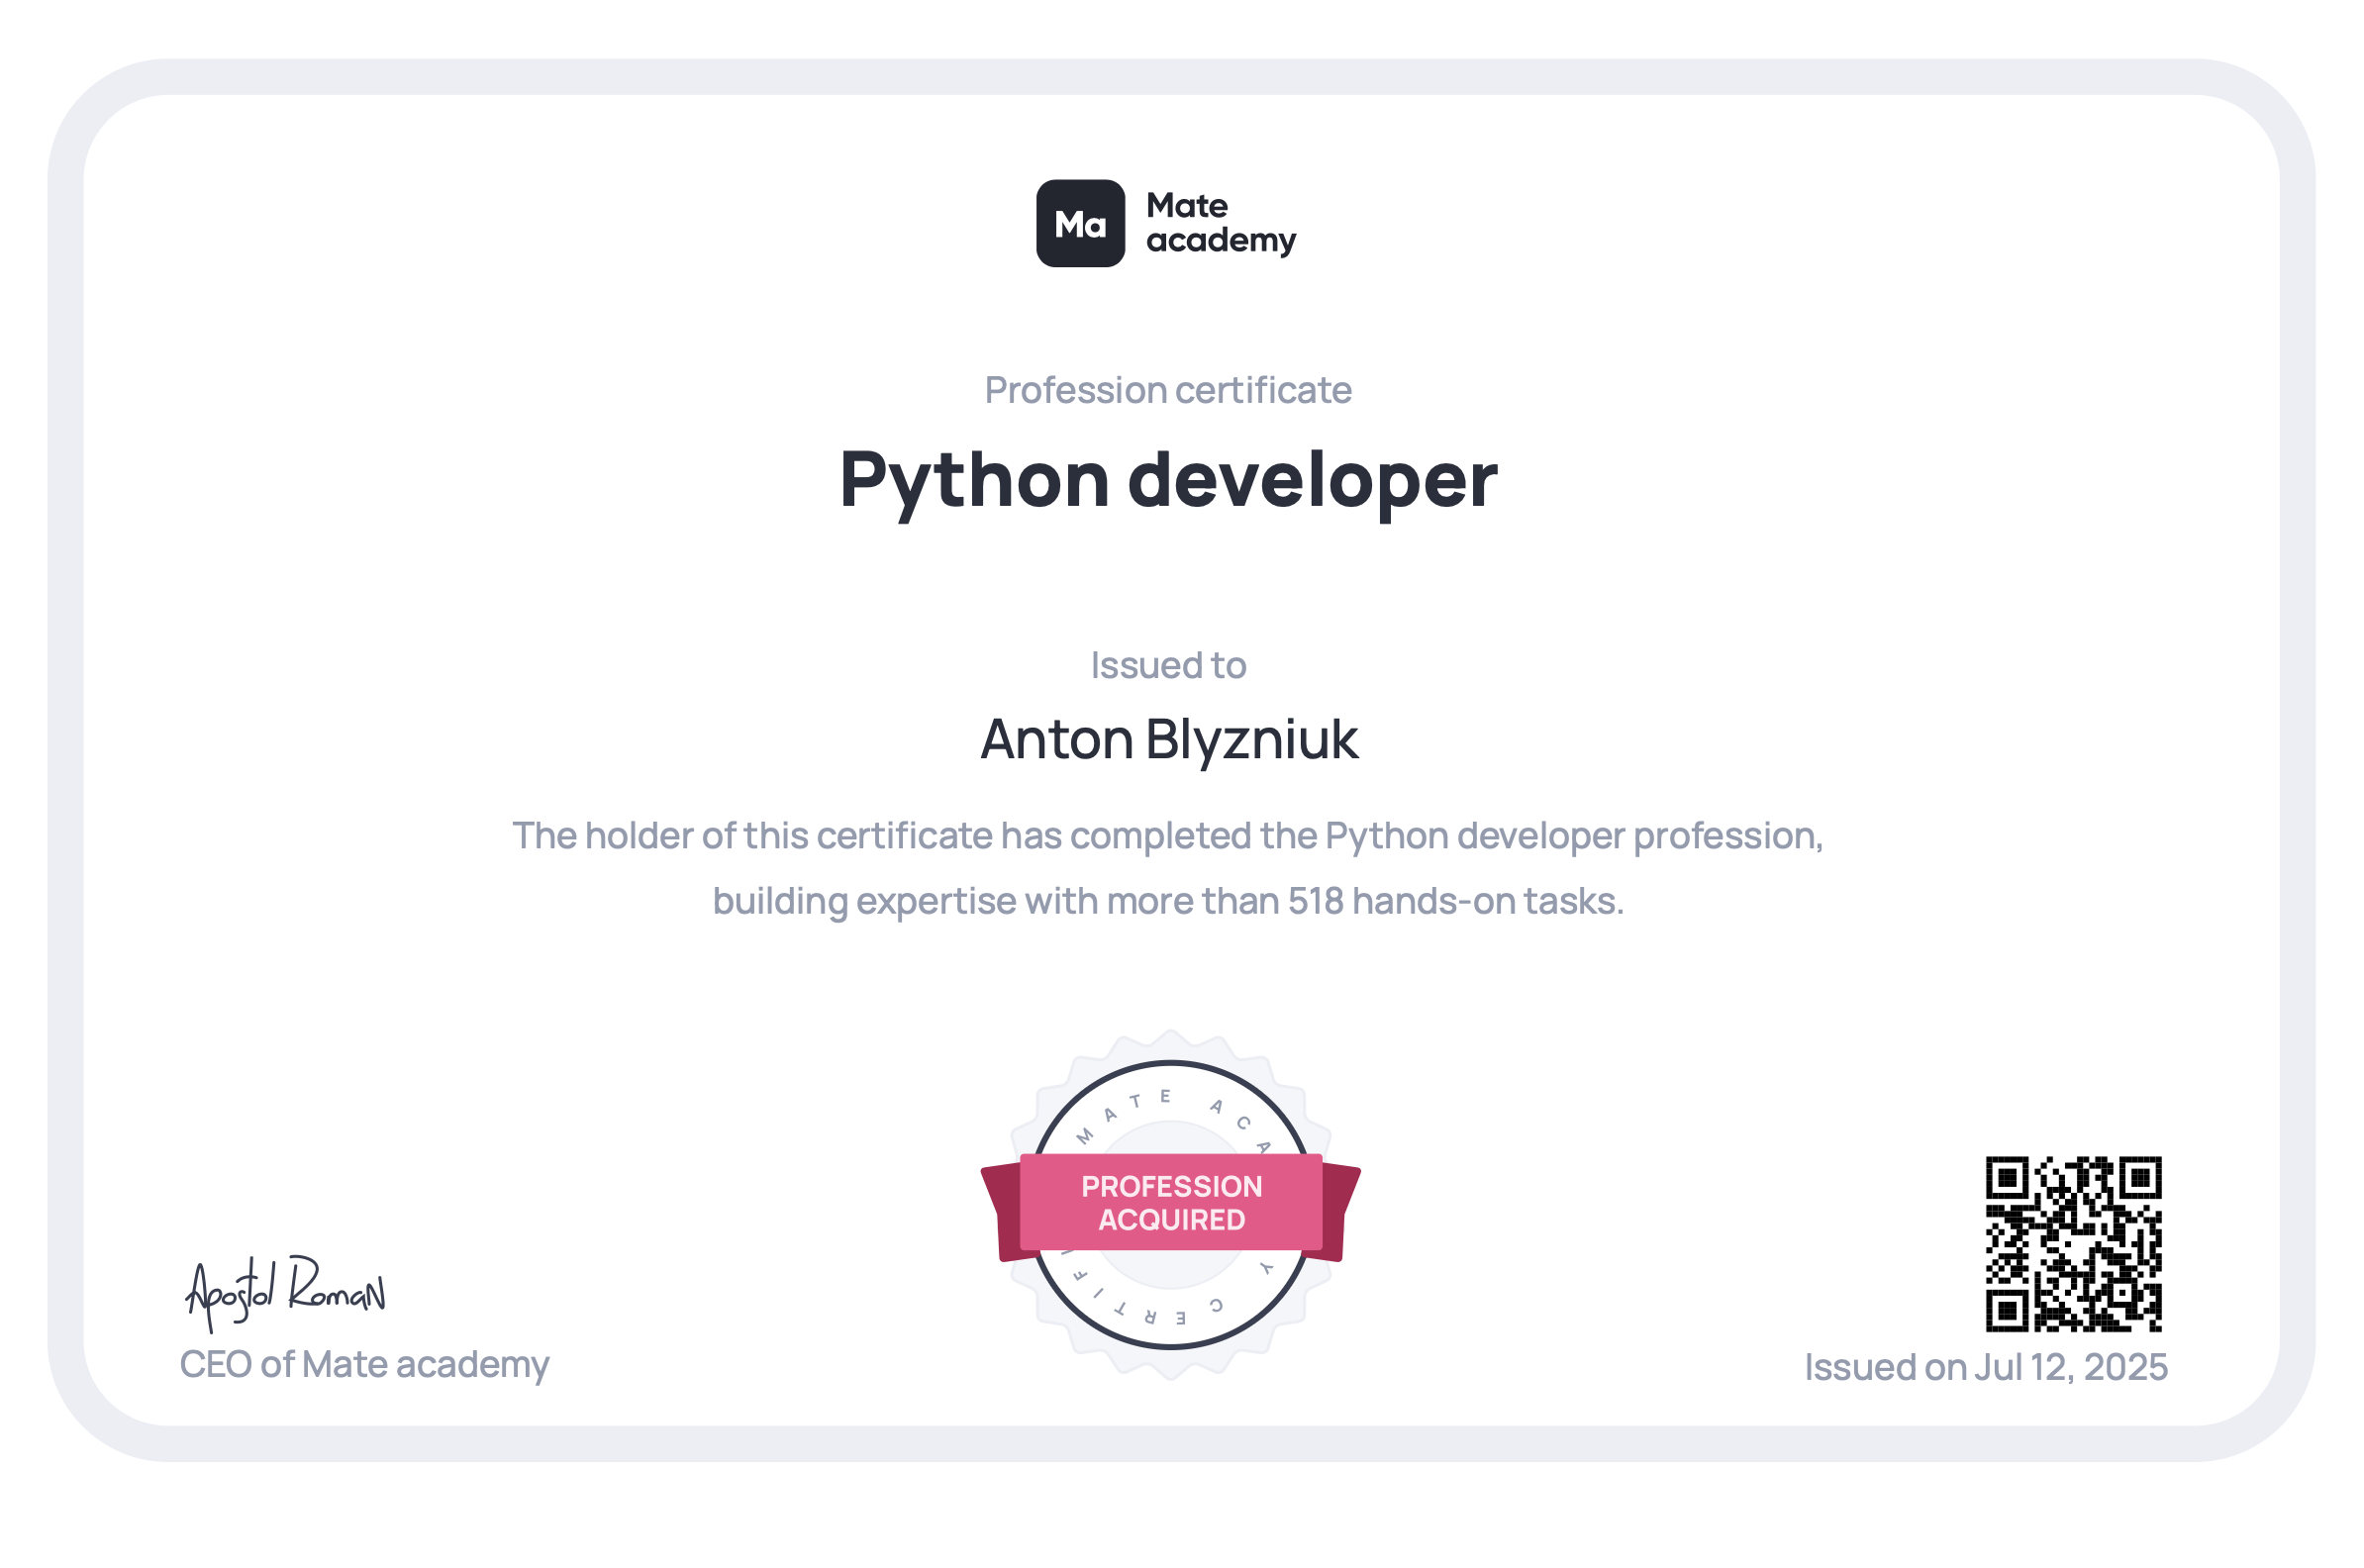Click the Mate academy 'Ma' logo icon
The width and height of the screenshot is (2364, 1568).
pyautogui.click(x=1080, y=223)
